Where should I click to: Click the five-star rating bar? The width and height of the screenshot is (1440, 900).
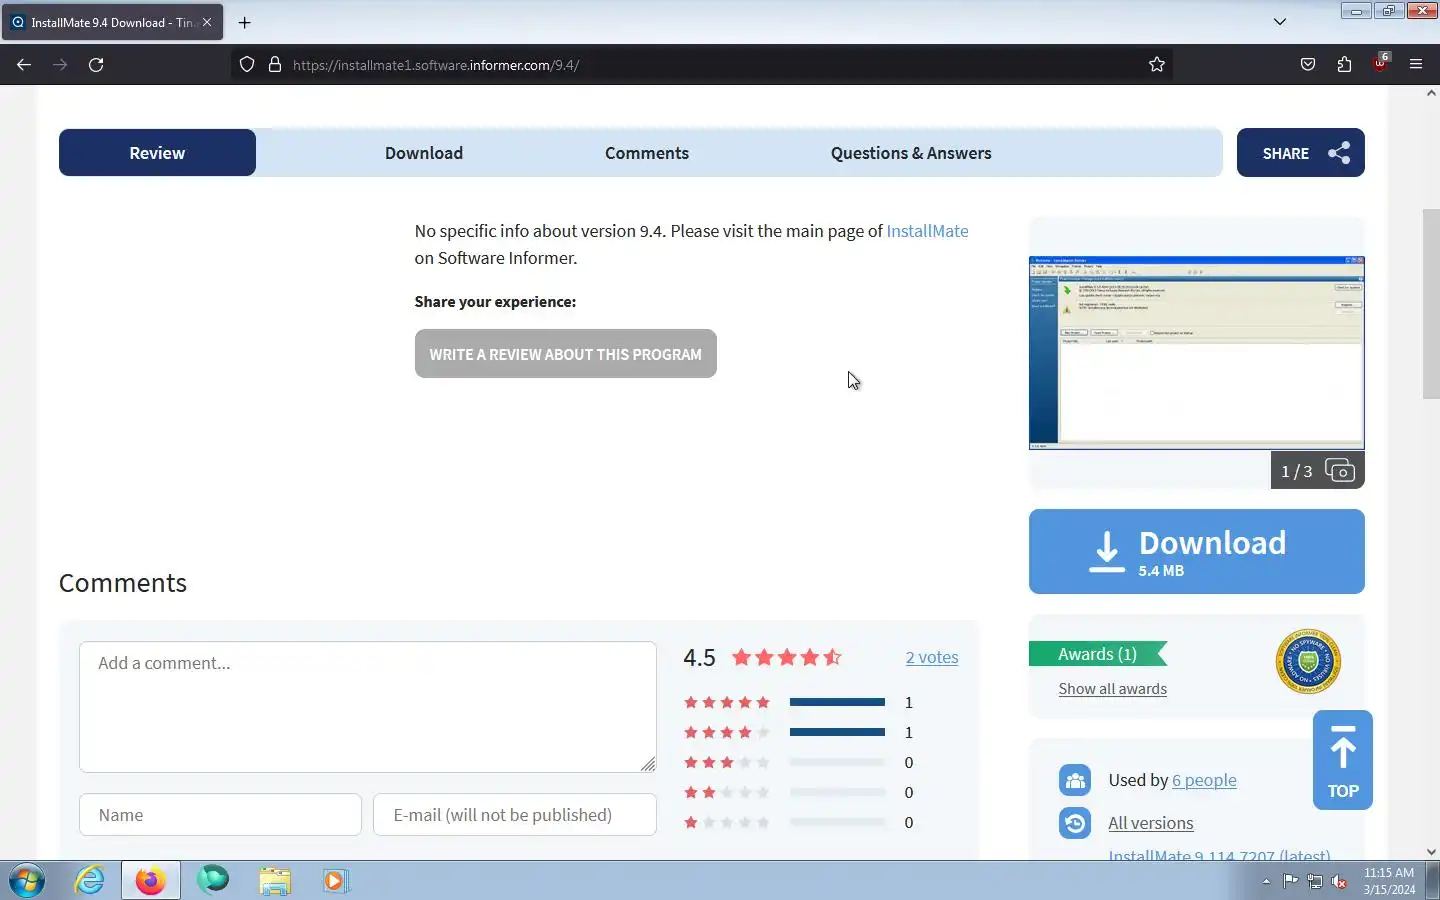pos(837,702)
